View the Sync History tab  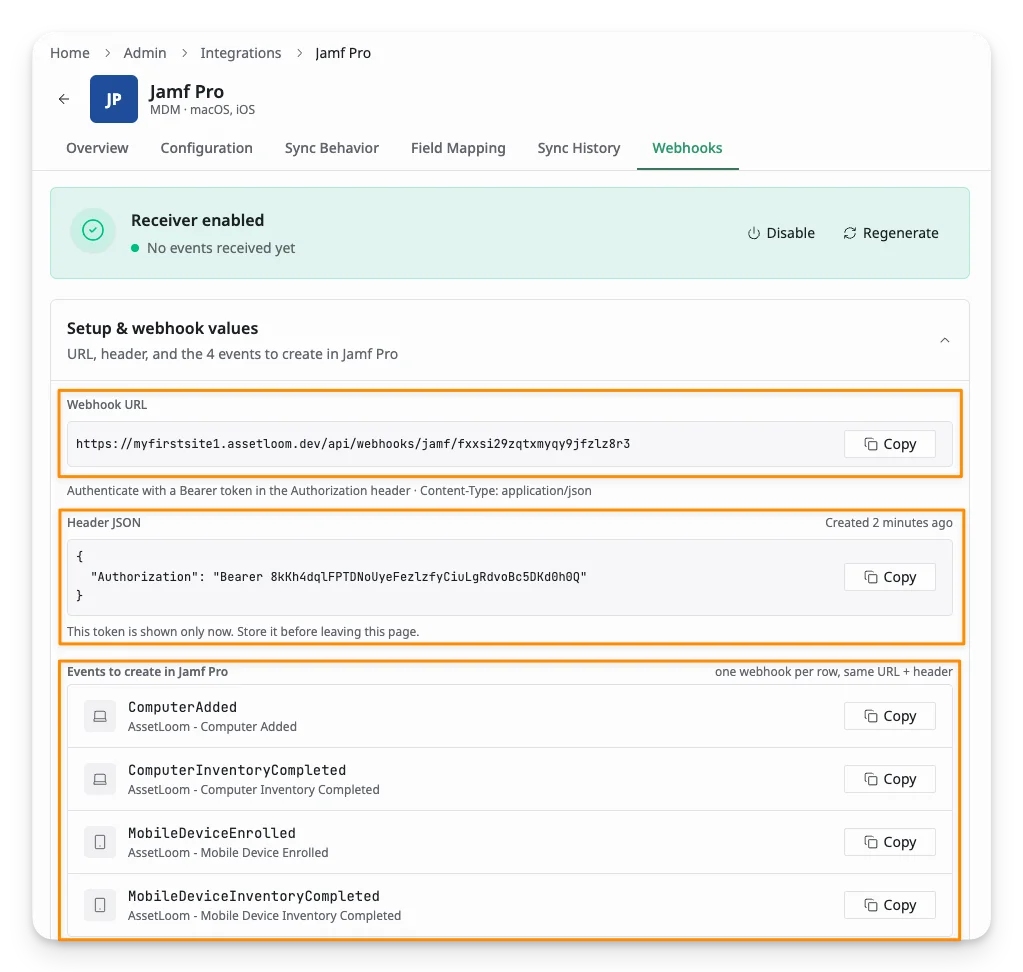click(x=579, y=148)
